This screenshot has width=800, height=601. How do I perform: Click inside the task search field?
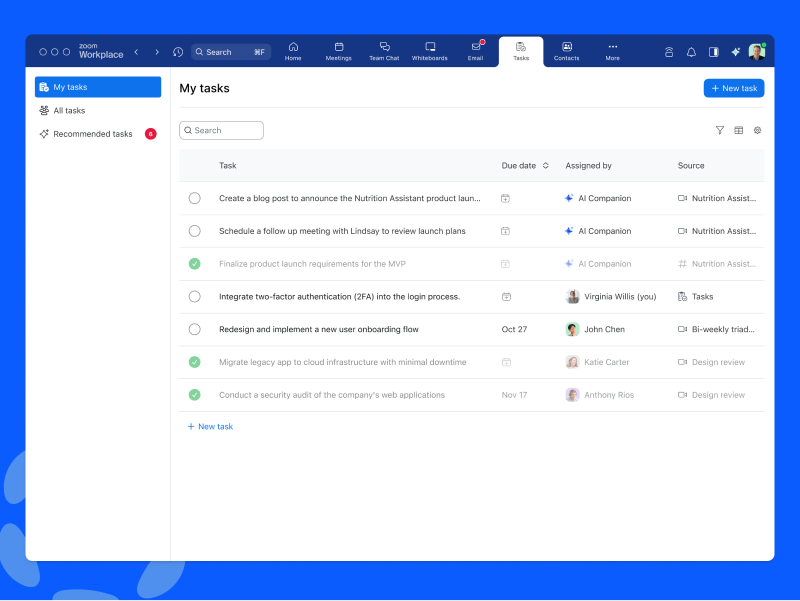[221, 130]
